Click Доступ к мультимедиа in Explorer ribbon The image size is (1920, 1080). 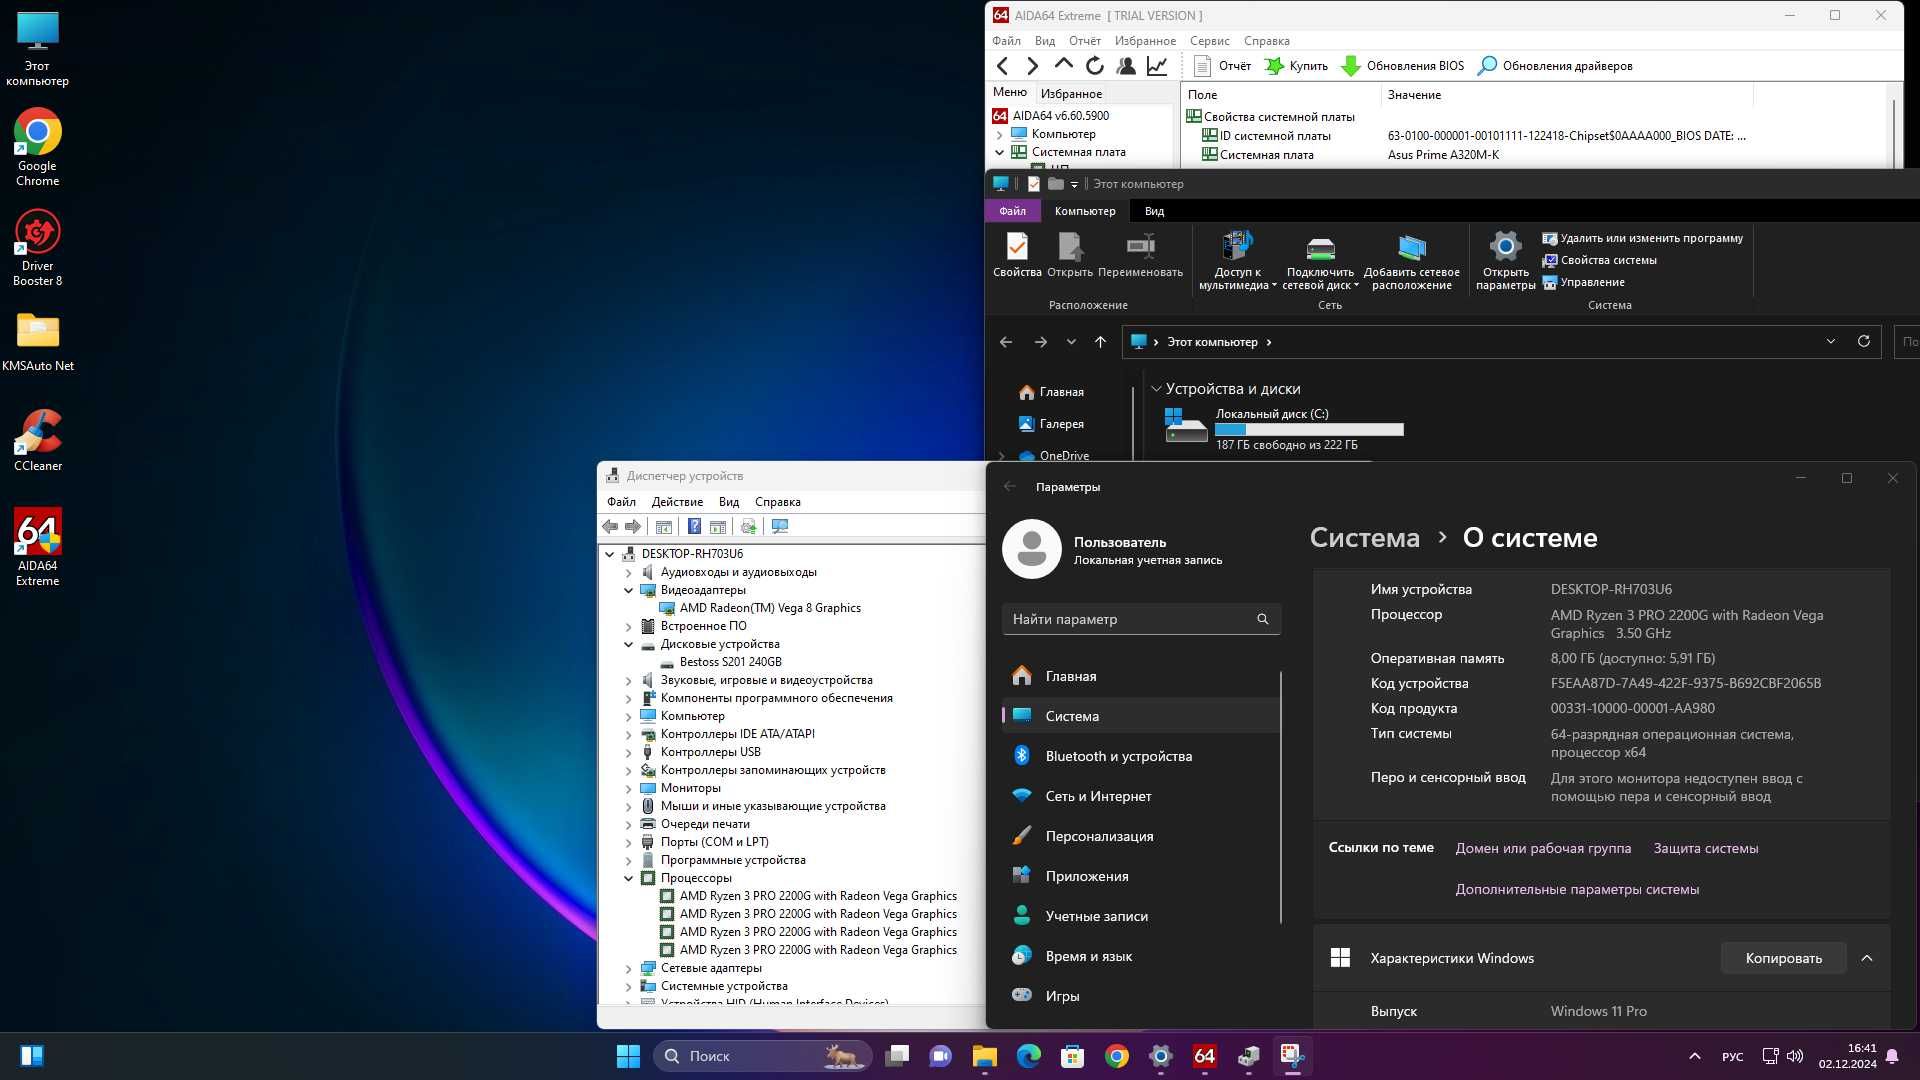[x=1237, y=260]
